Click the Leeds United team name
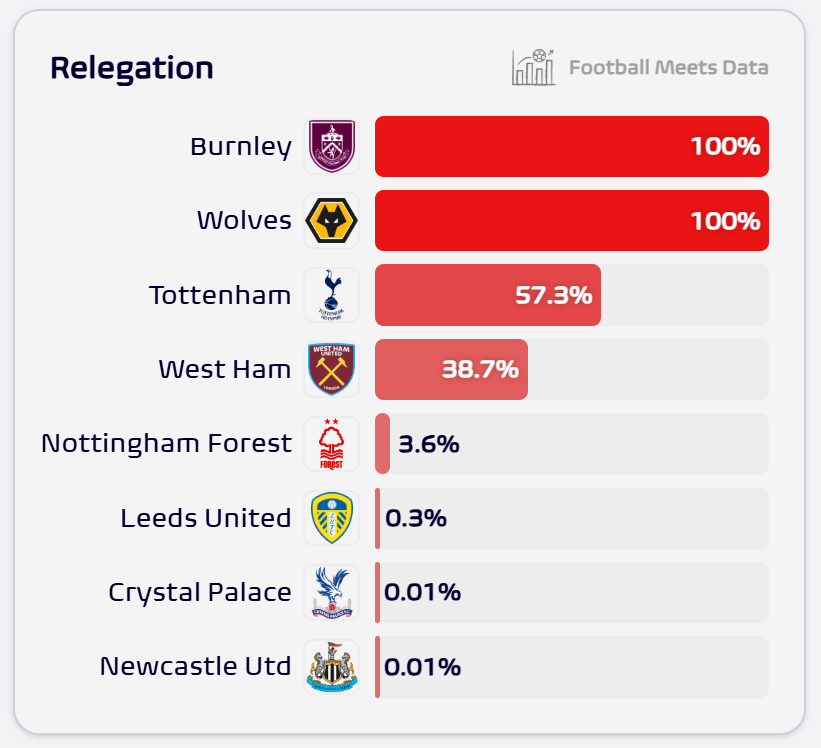821x748 pixels. point(206,518)
